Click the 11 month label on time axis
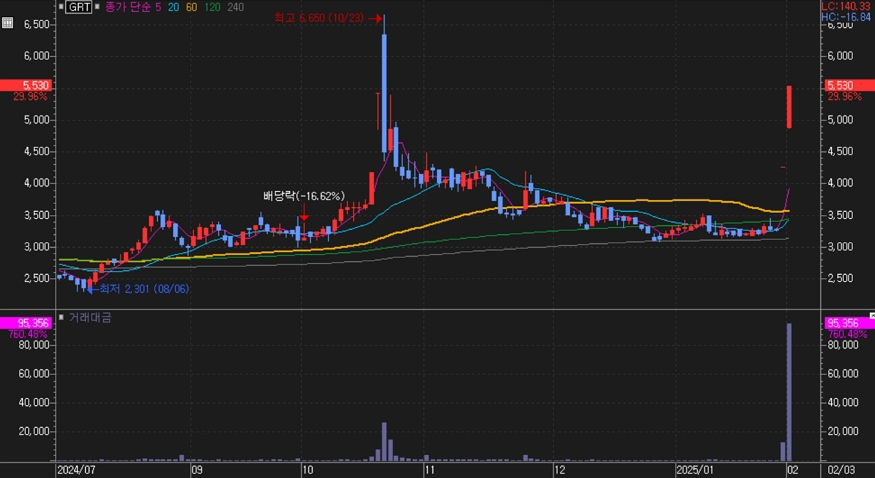Viewport: 875px width, 478px height. pyautogui.click(x=430, y=470)
